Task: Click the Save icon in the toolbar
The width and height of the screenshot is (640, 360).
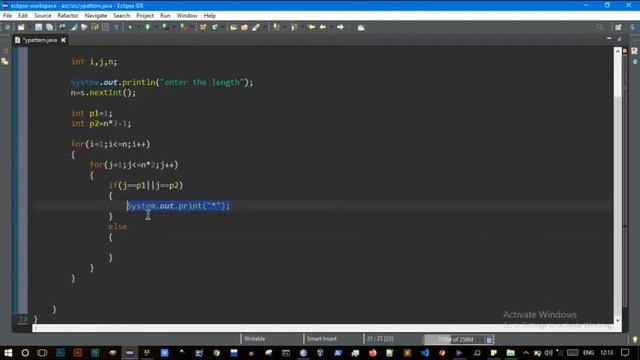Action: (x=38, y=27)
